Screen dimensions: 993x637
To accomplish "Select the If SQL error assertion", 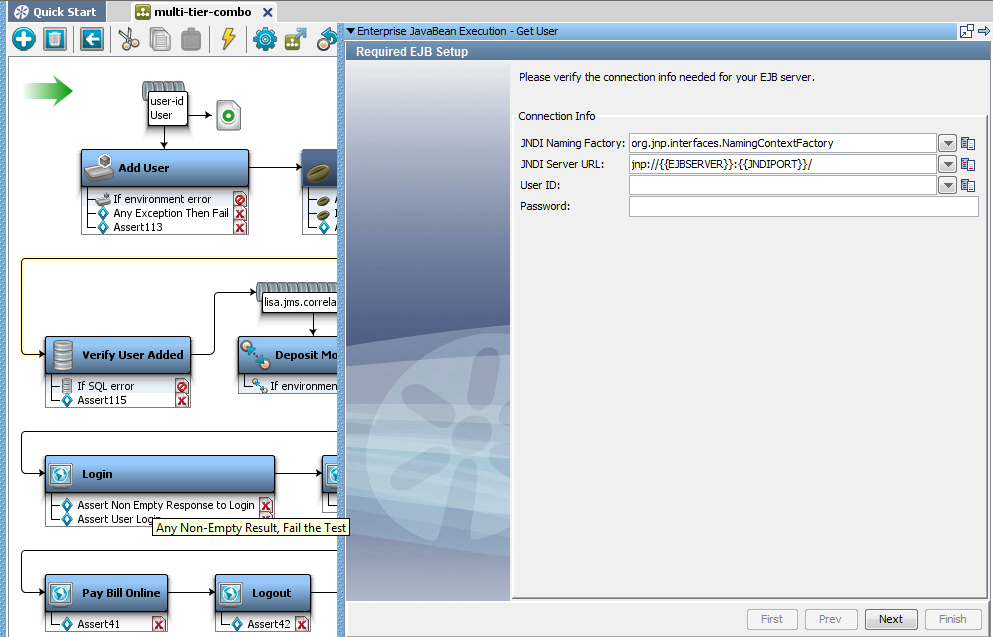I will 105,386.
